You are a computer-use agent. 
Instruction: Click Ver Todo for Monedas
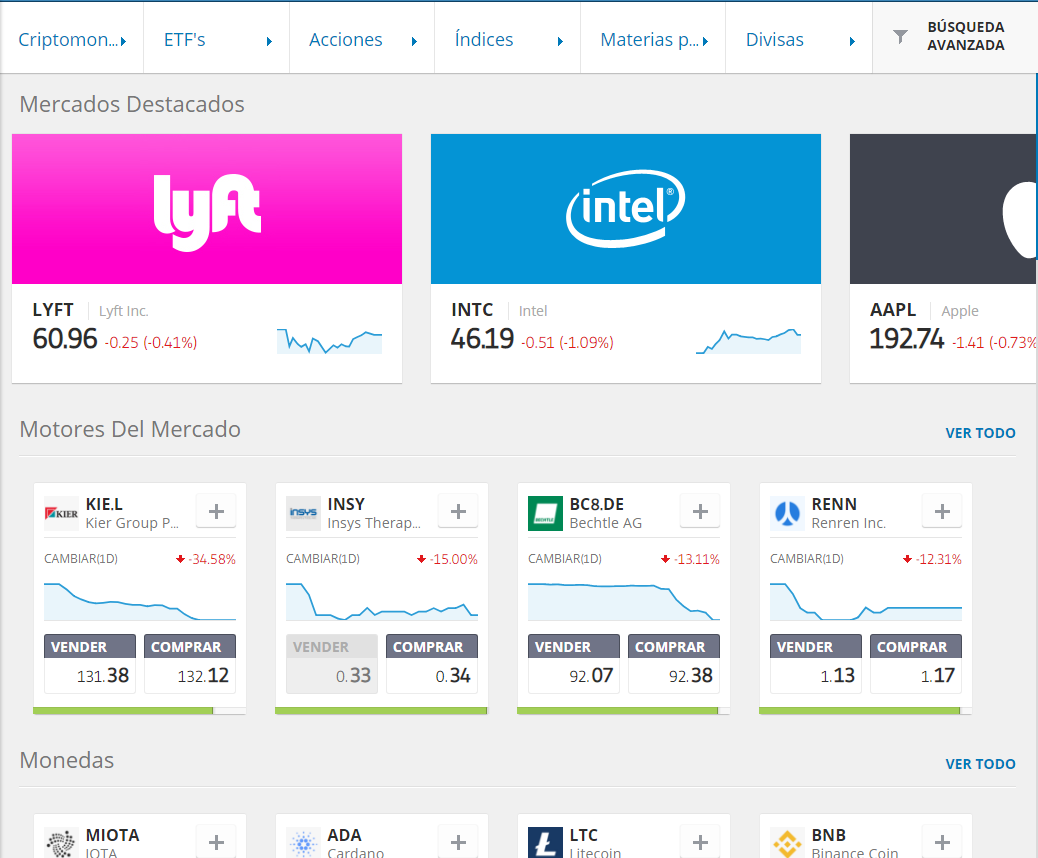pyautogui.click(x=980, y=764)
